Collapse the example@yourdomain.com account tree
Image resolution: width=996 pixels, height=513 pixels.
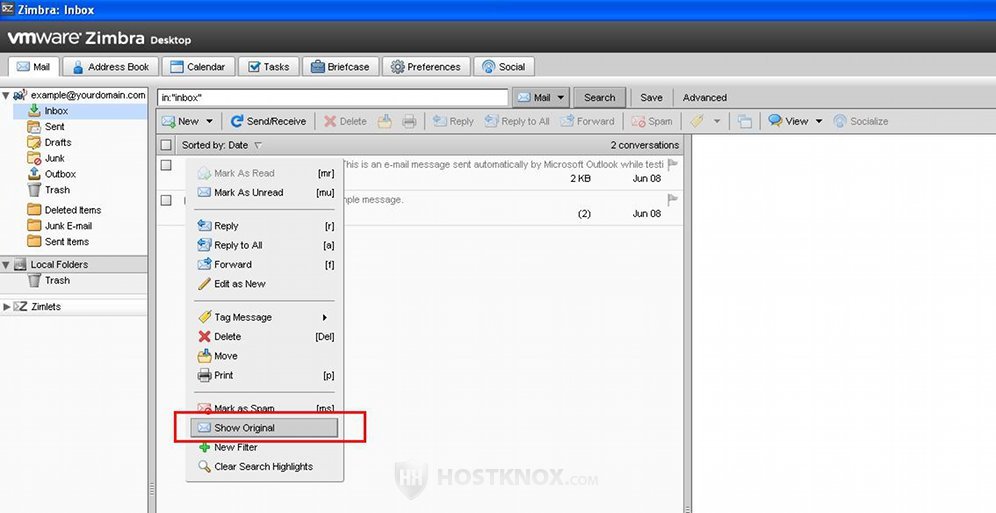[6, 95]
